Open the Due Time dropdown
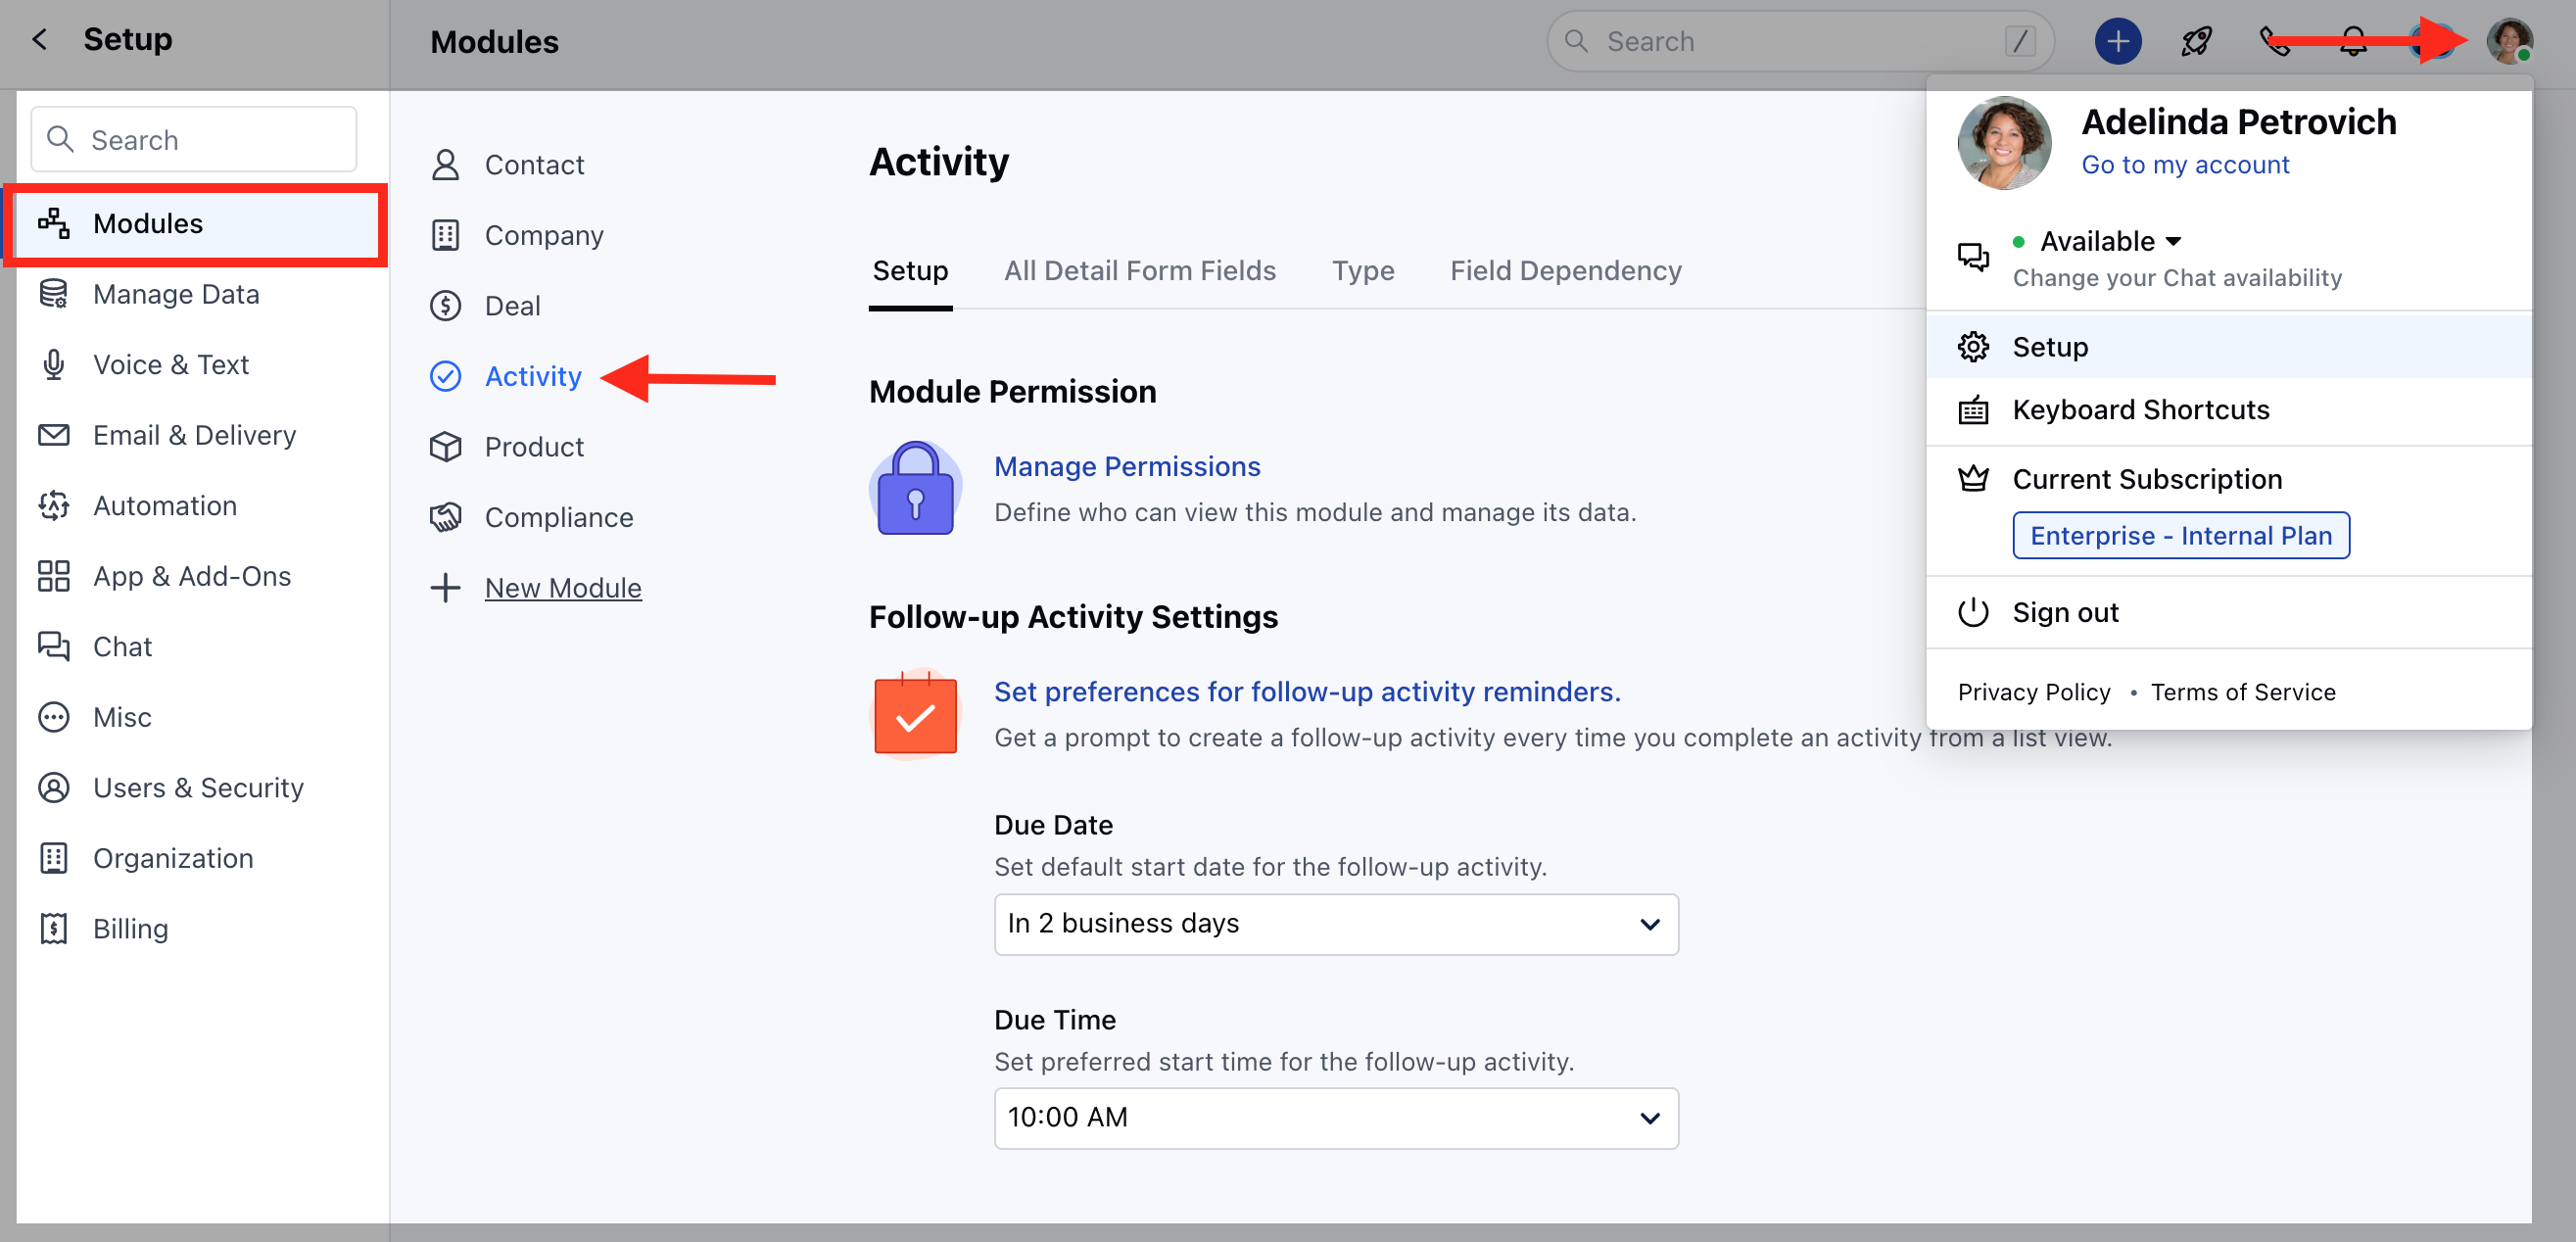 point(1335,1118)
